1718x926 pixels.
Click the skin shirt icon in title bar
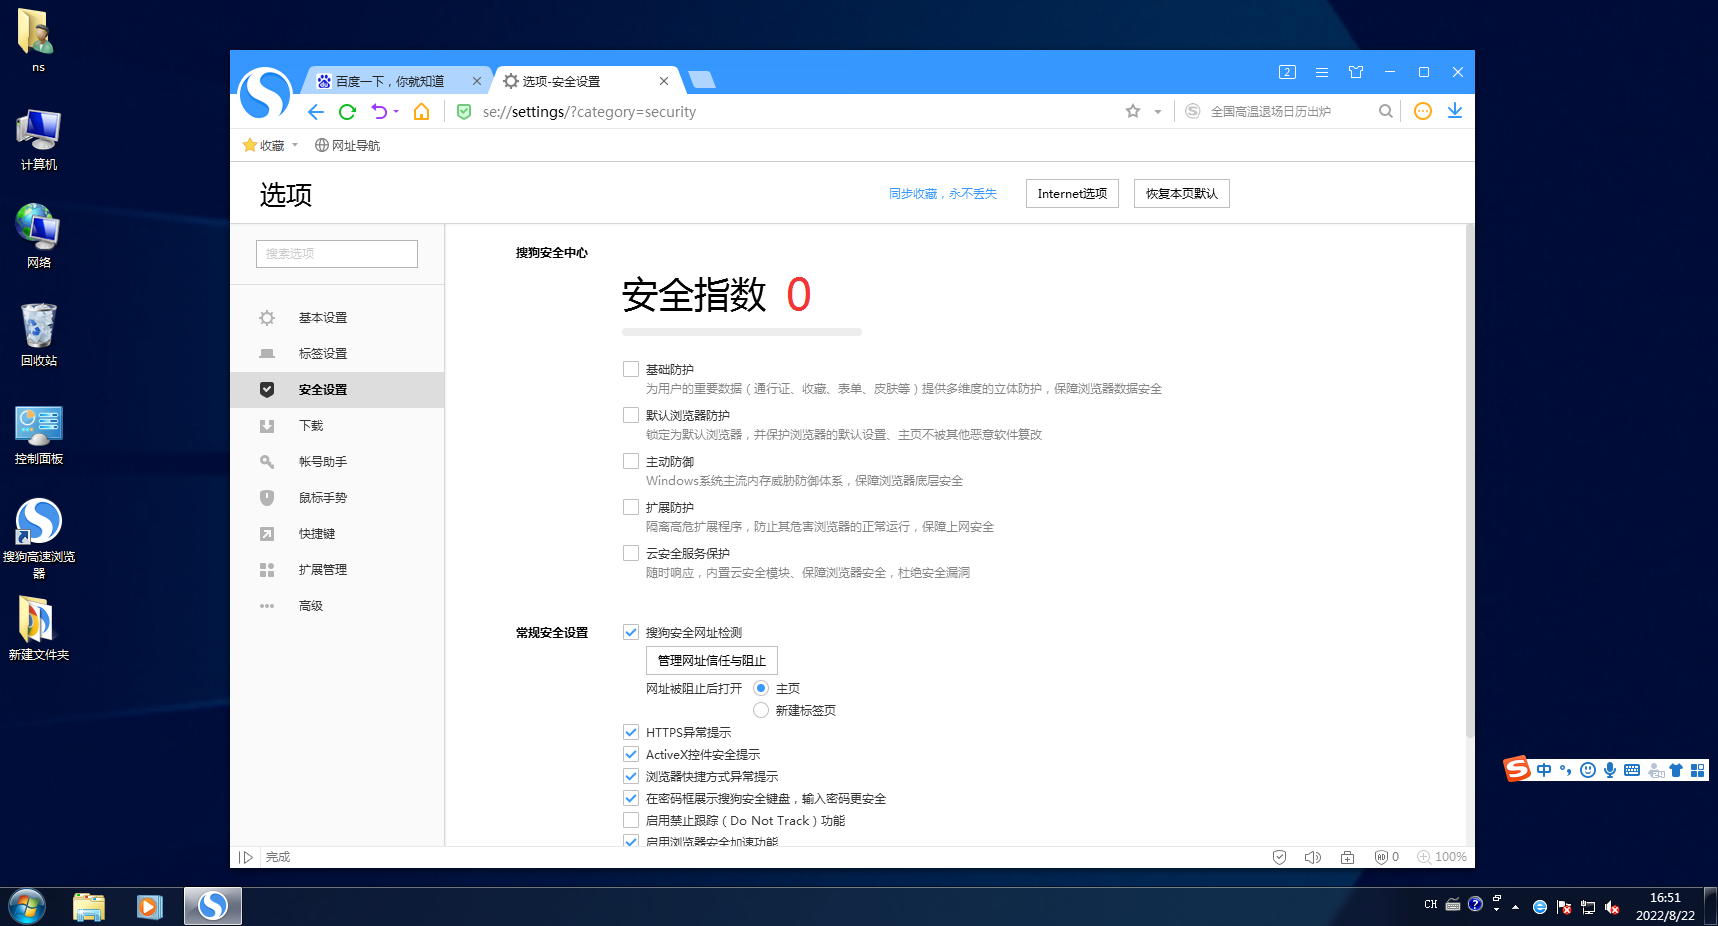pyautogui.click(x=1356, y=72)
